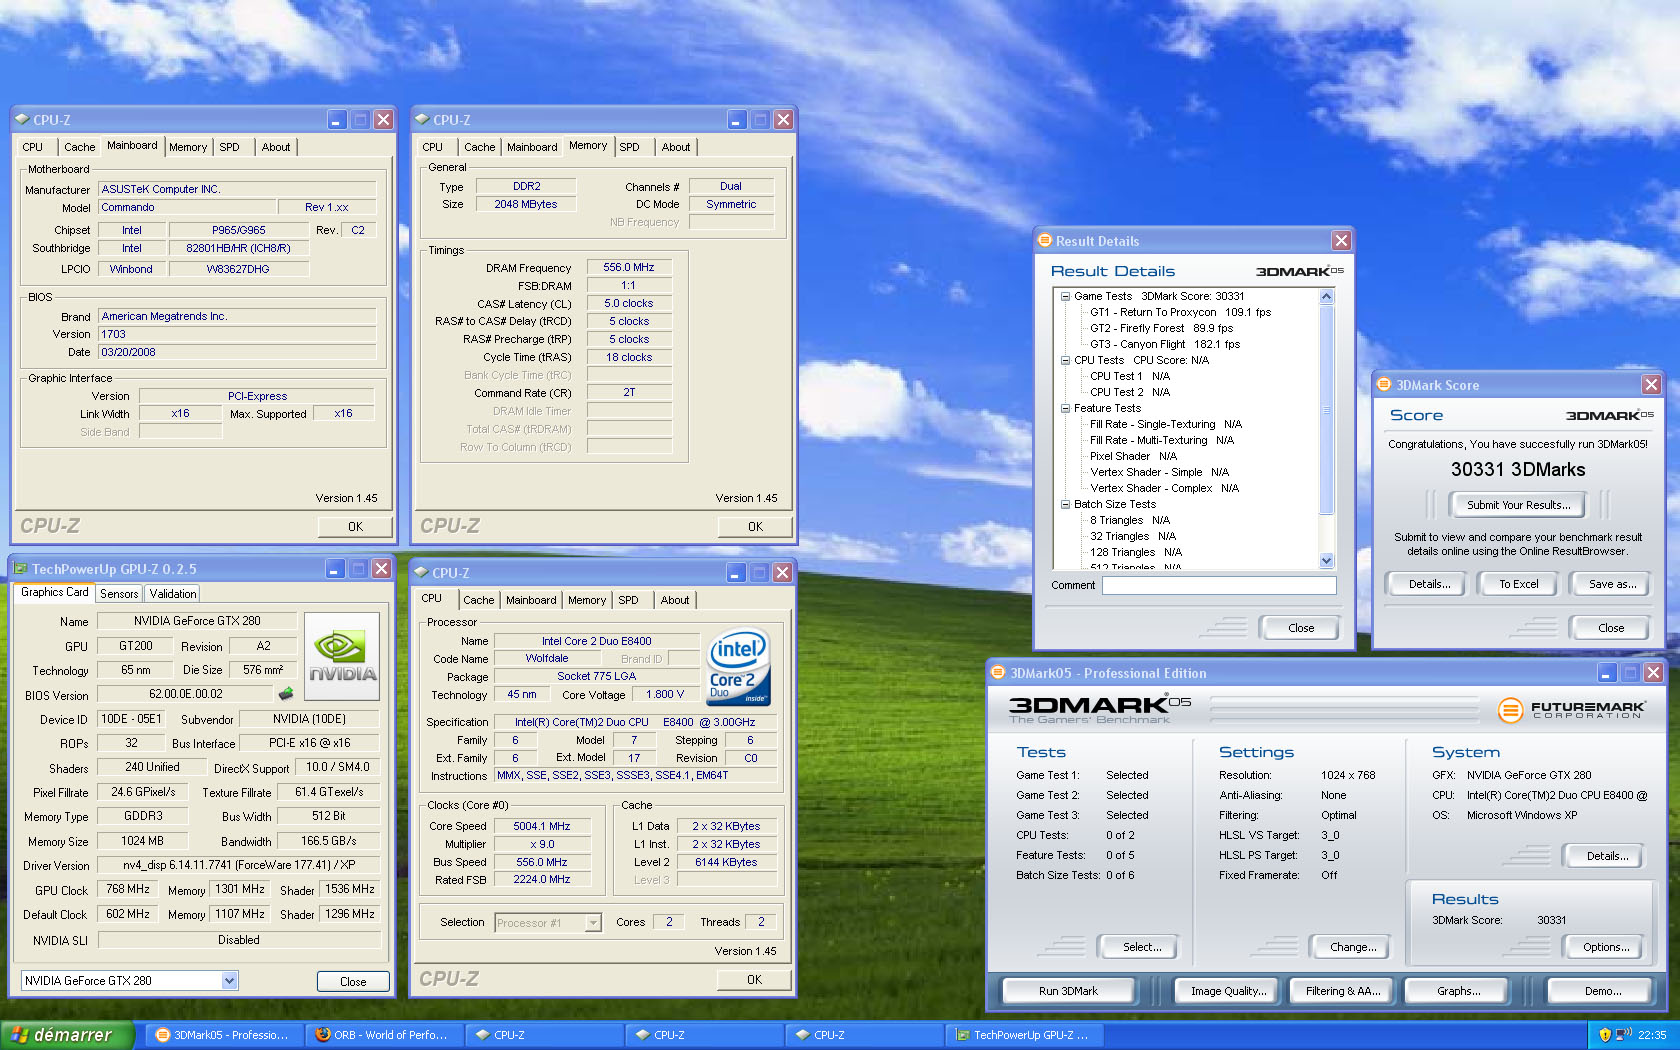The width and height of the screenshot is (1680, 1050).
Task: Collapse the Feature Tests tree node
Action: [1065, 408]
